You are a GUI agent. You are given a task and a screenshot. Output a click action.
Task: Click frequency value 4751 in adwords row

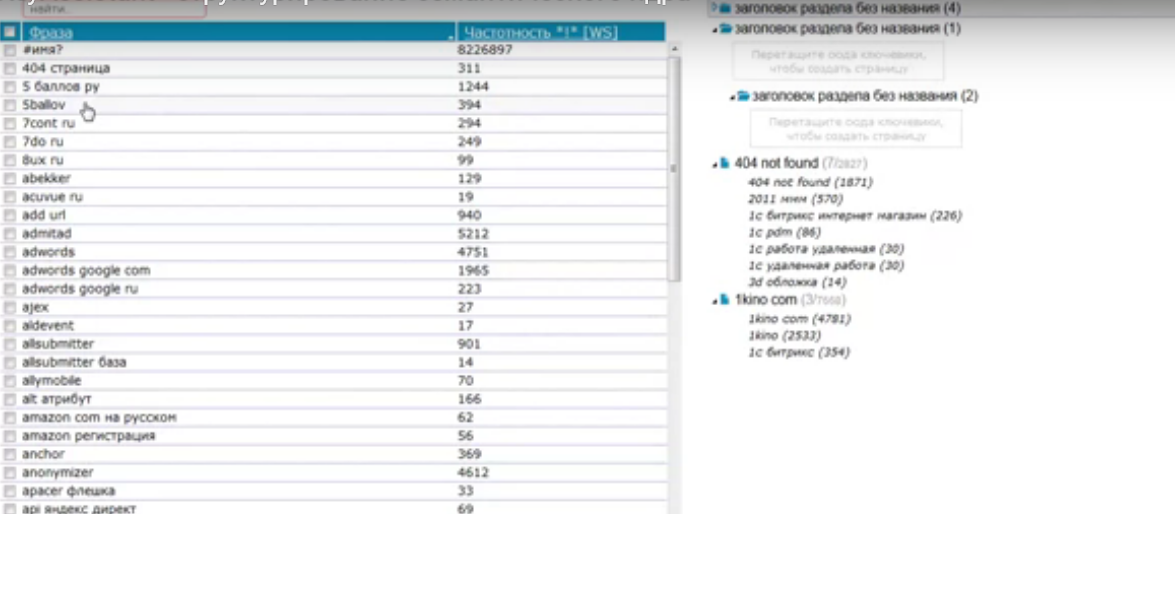coord(473,252)
